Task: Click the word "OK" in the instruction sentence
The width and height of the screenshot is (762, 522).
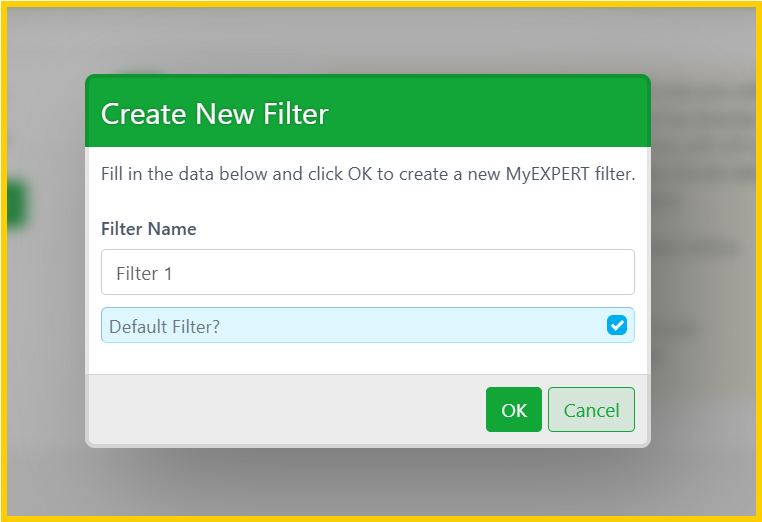Action: pos(359,174)
